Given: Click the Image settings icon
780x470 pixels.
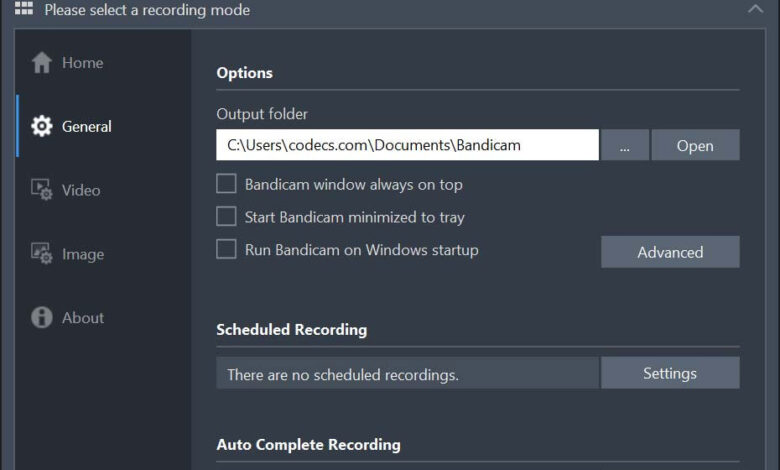Looking at the screenshot, I should point(42,253).
